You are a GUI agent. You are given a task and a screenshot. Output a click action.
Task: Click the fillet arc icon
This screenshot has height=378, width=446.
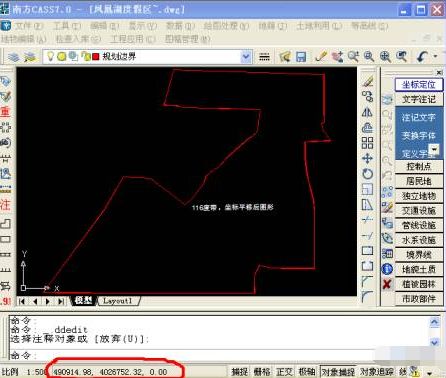[x=367, y=296]
